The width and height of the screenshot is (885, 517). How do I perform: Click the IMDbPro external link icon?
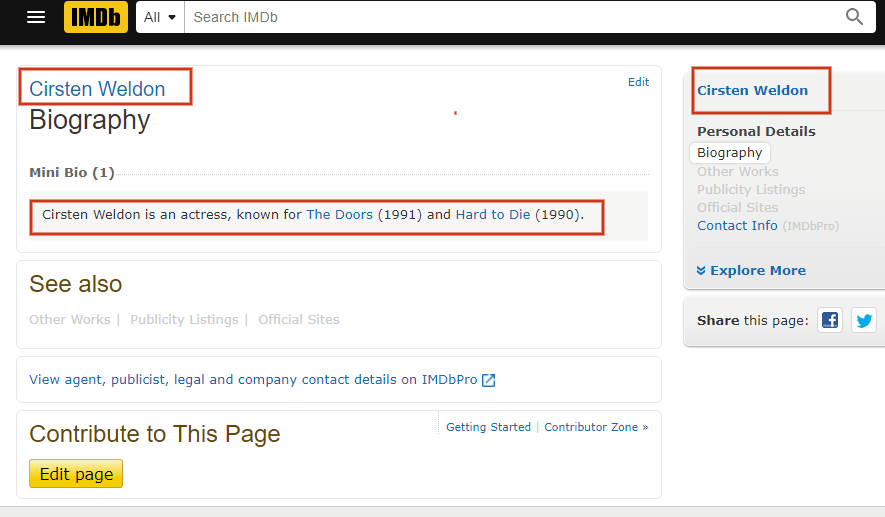[489, 380]
